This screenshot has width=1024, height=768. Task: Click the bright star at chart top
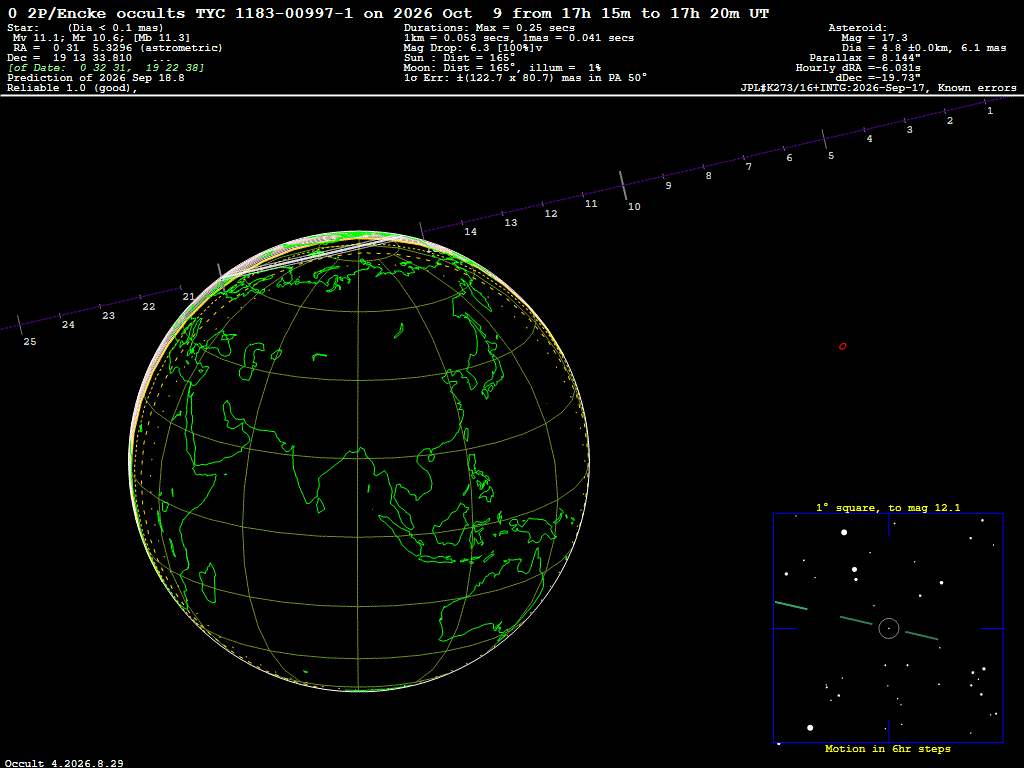pos(844,532)
